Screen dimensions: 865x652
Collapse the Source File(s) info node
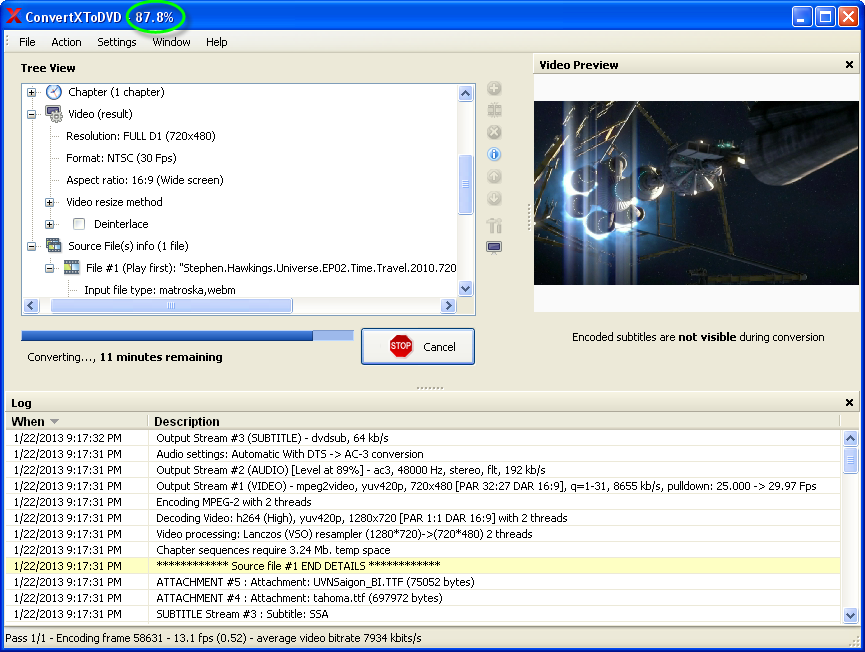coord(31,246)
